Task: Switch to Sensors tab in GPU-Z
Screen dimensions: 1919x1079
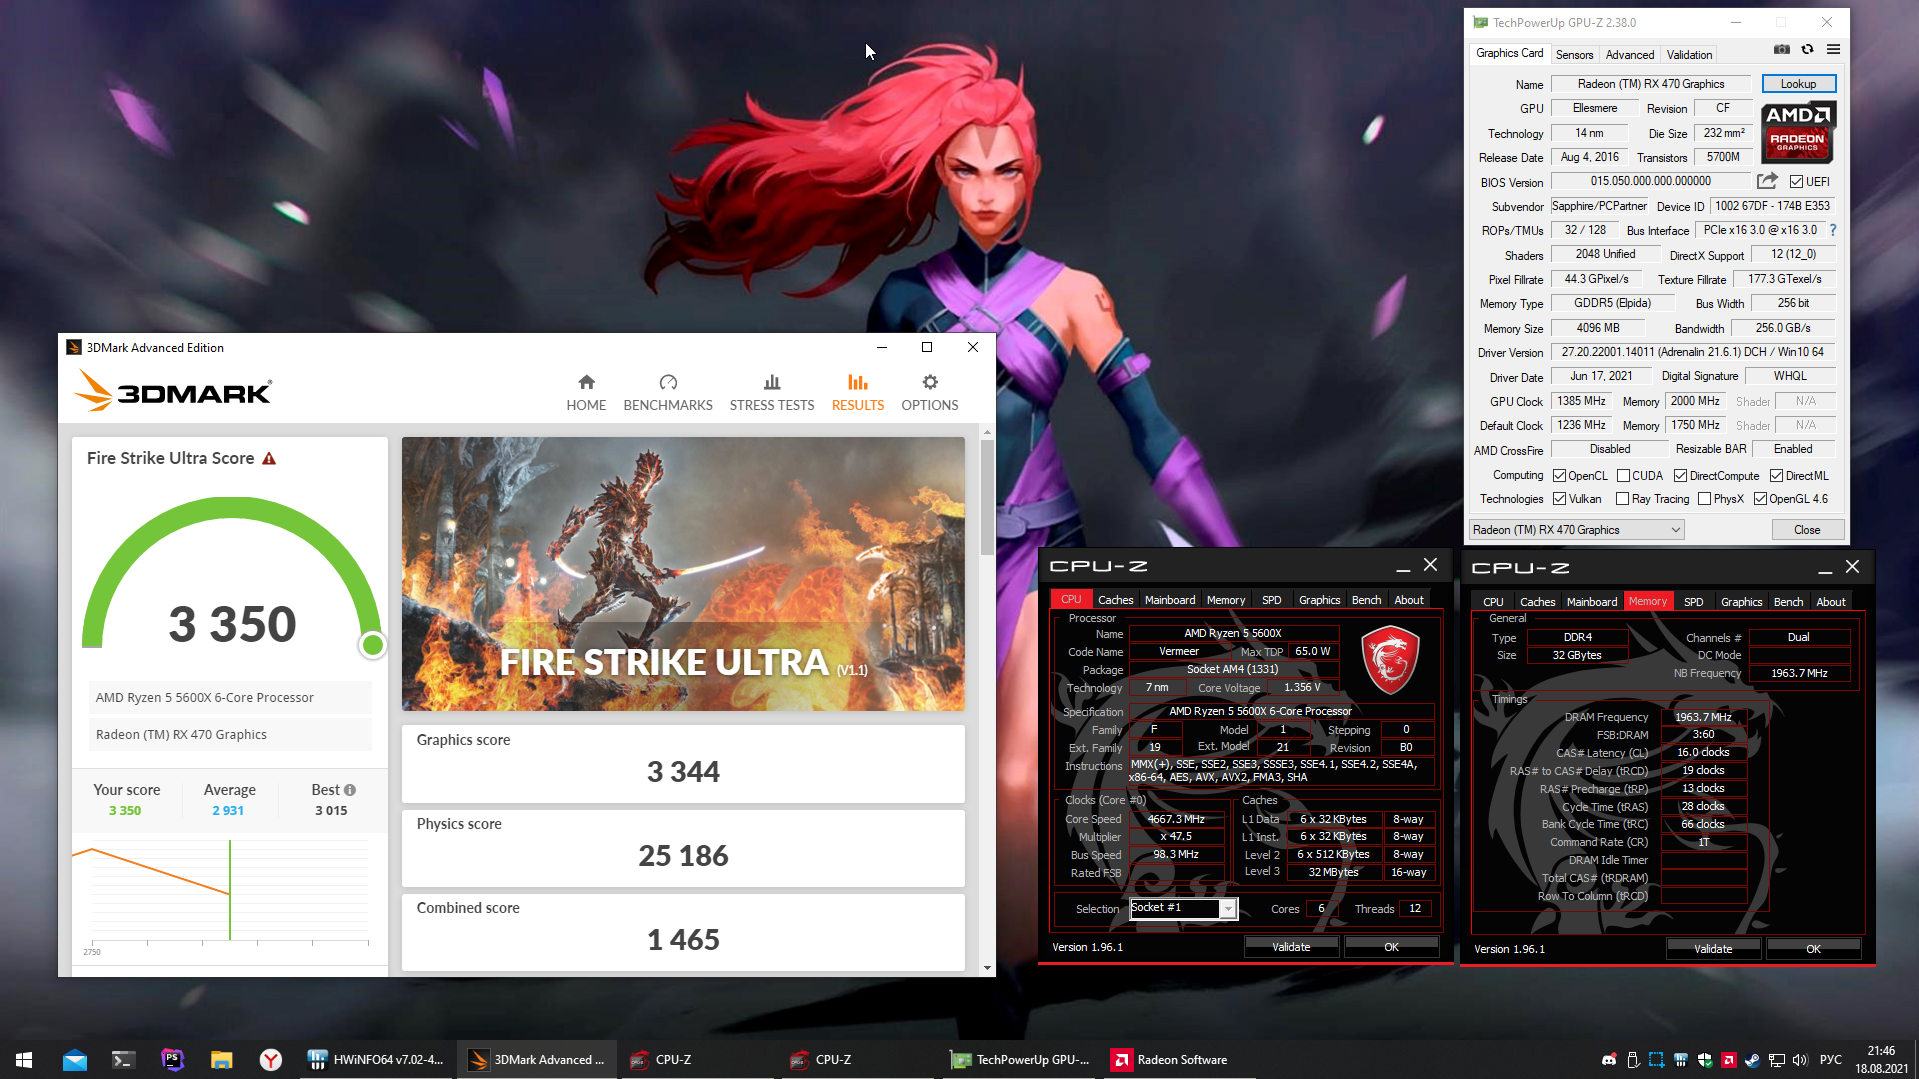Action: pyautogui.click(x=1574, y=55)
